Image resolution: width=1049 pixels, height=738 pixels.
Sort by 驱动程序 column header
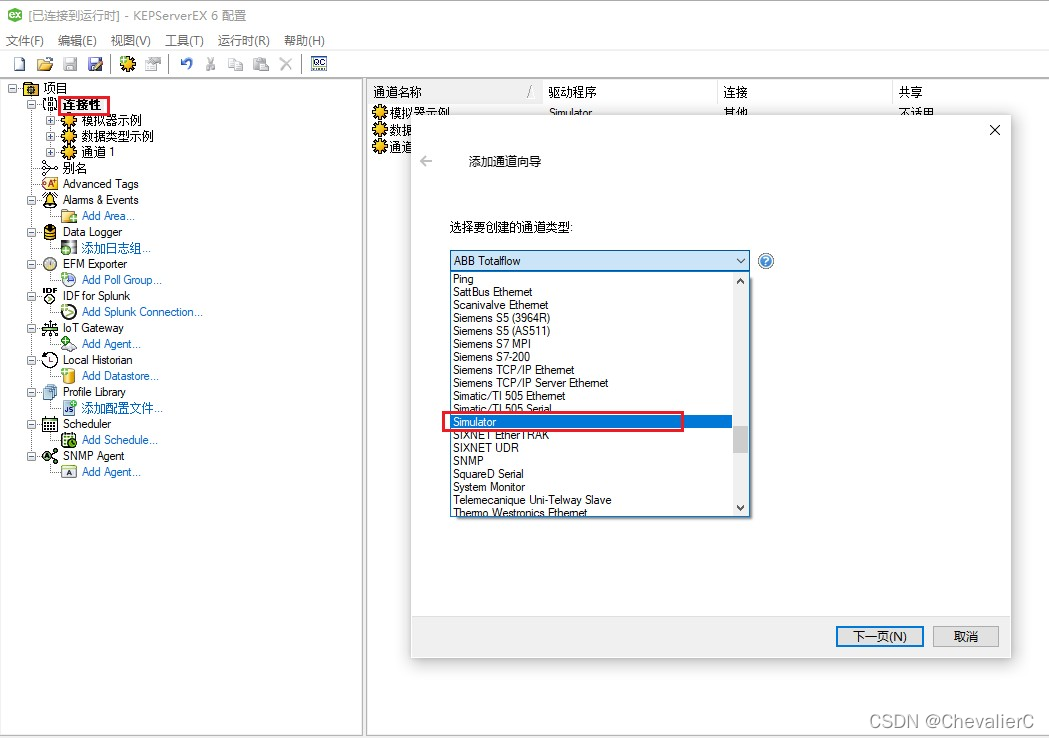pyautogui.click(x=629, y=92)
